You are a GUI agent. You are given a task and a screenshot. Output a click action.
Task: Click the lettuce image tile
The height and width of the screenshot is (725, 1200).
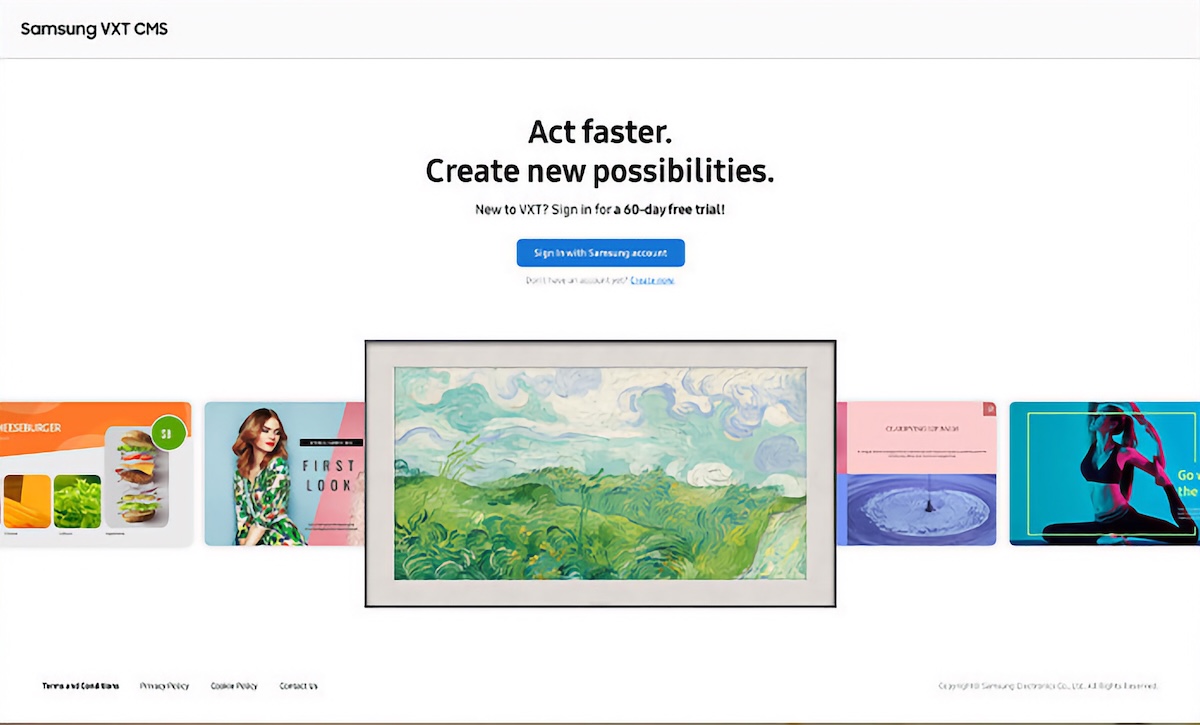pos(77,501)
